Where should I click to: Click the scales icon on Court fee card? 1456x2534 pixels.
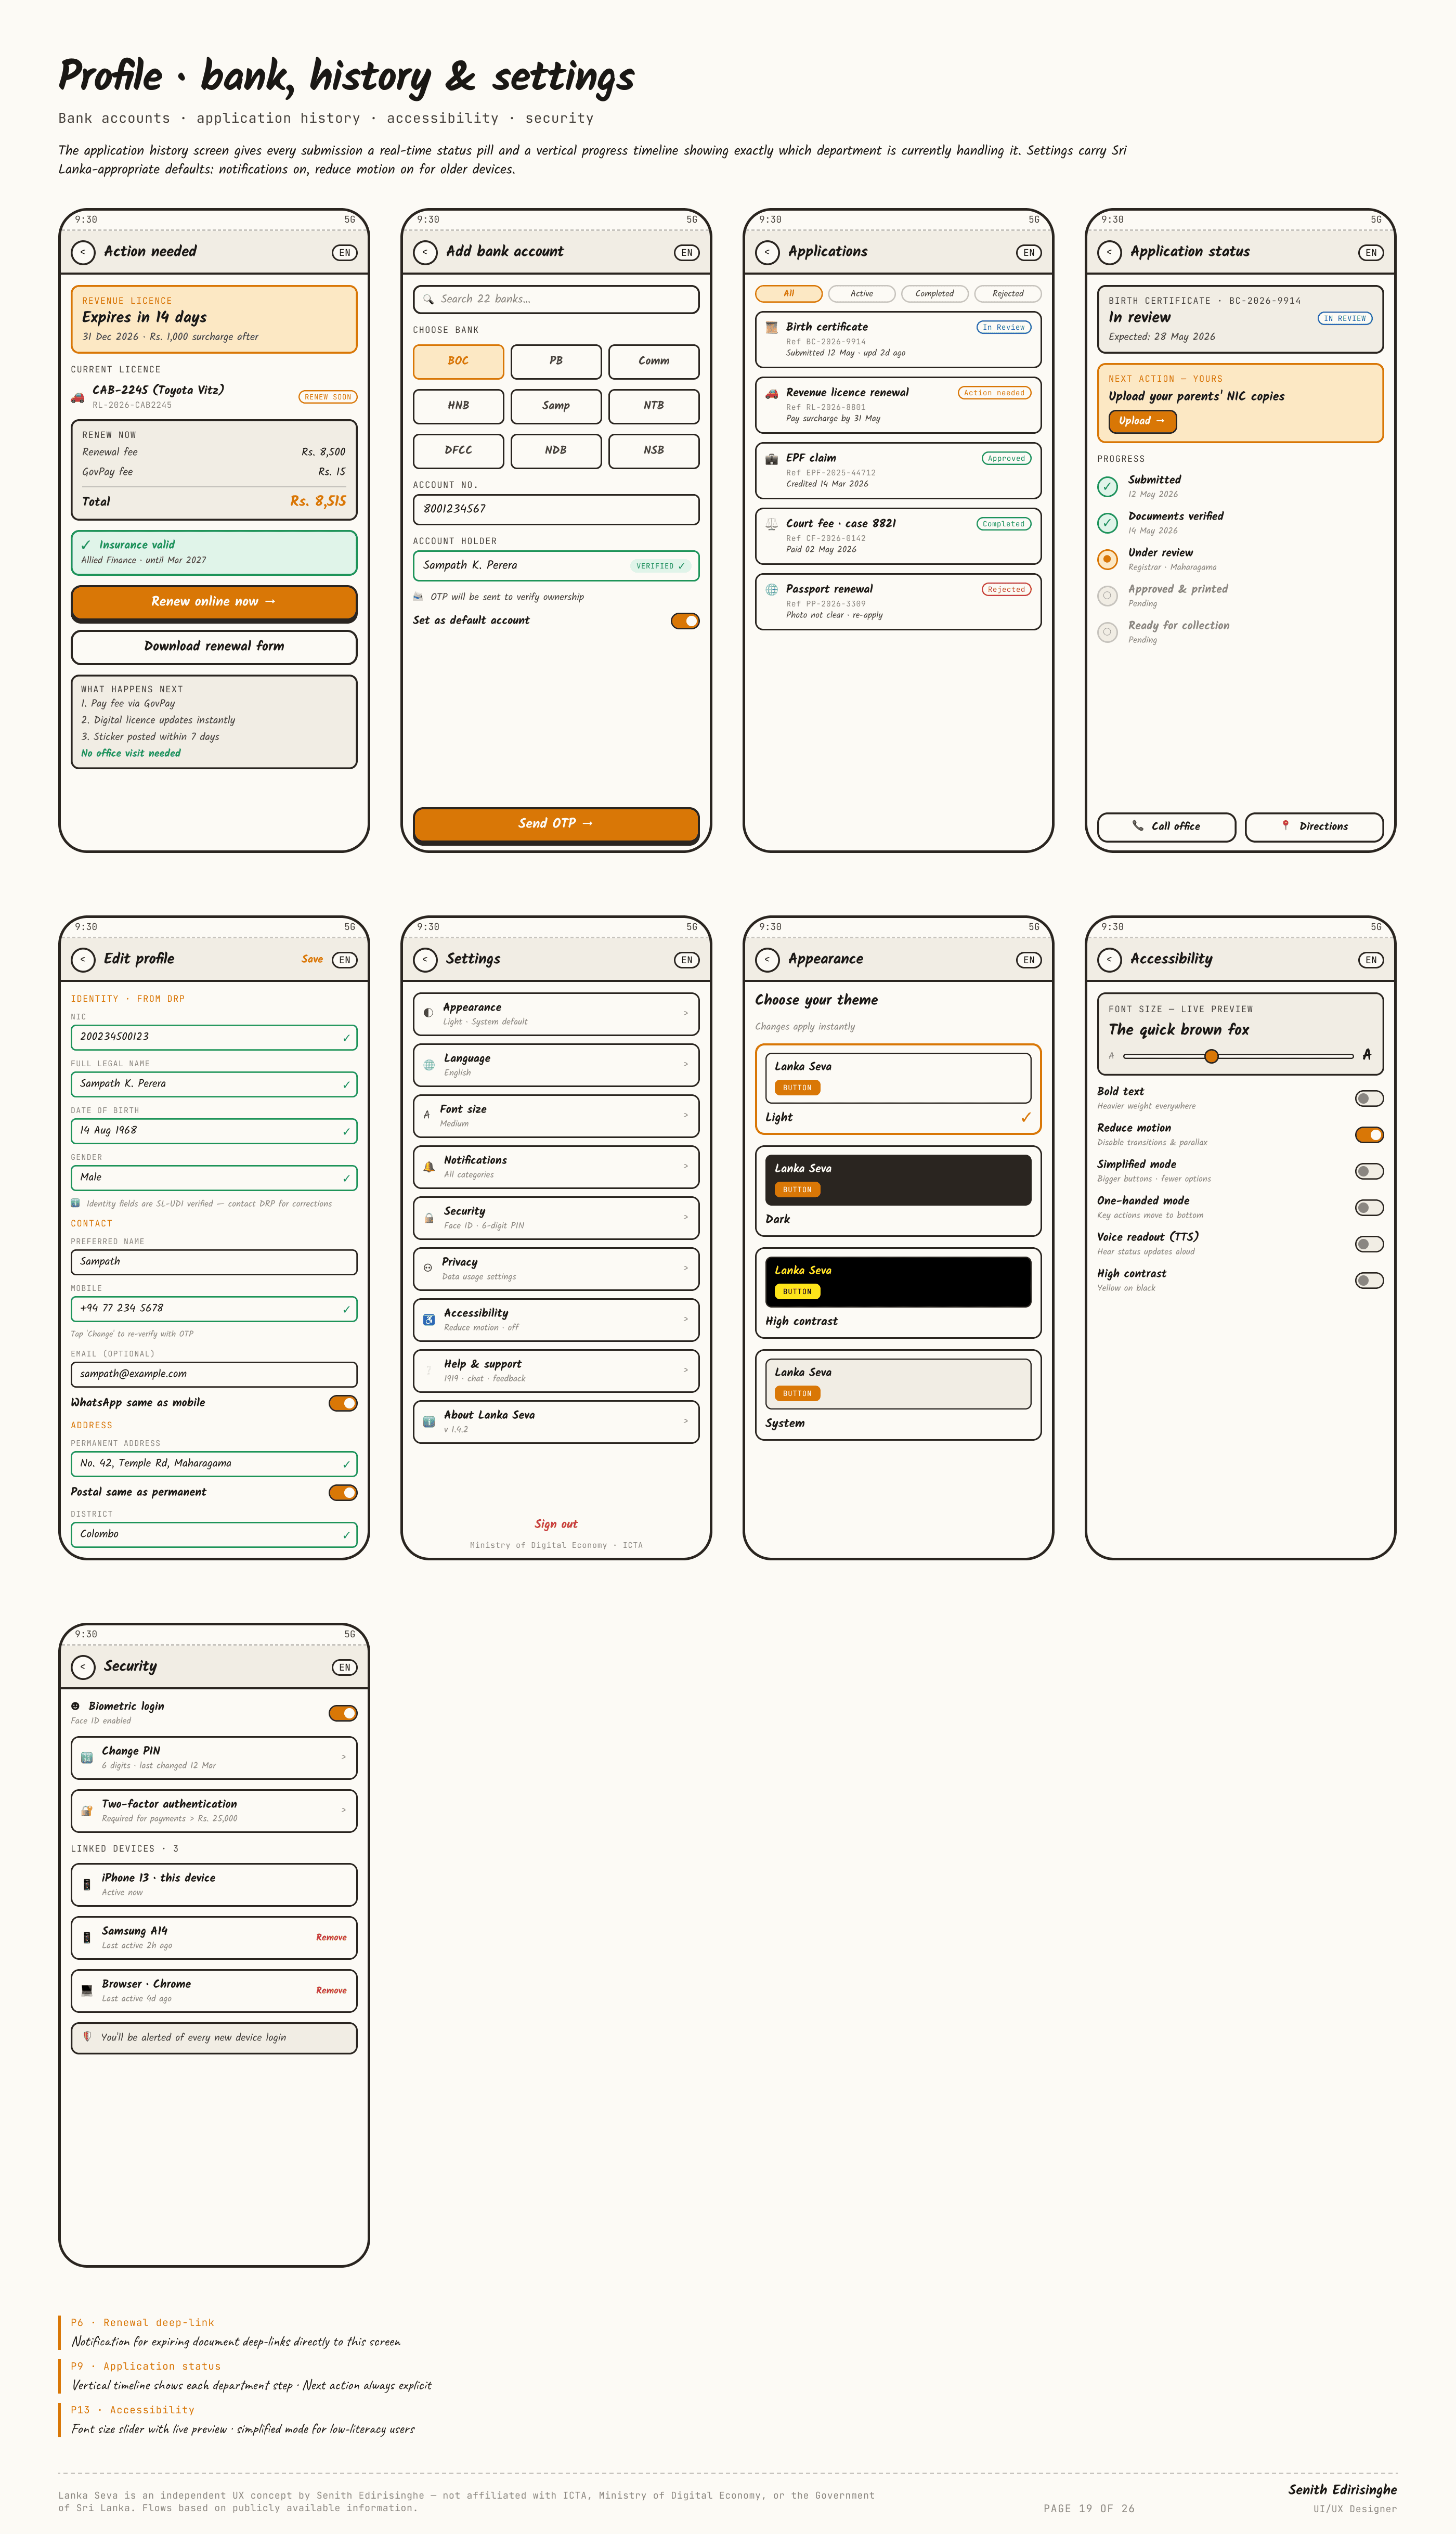[771, 524]
